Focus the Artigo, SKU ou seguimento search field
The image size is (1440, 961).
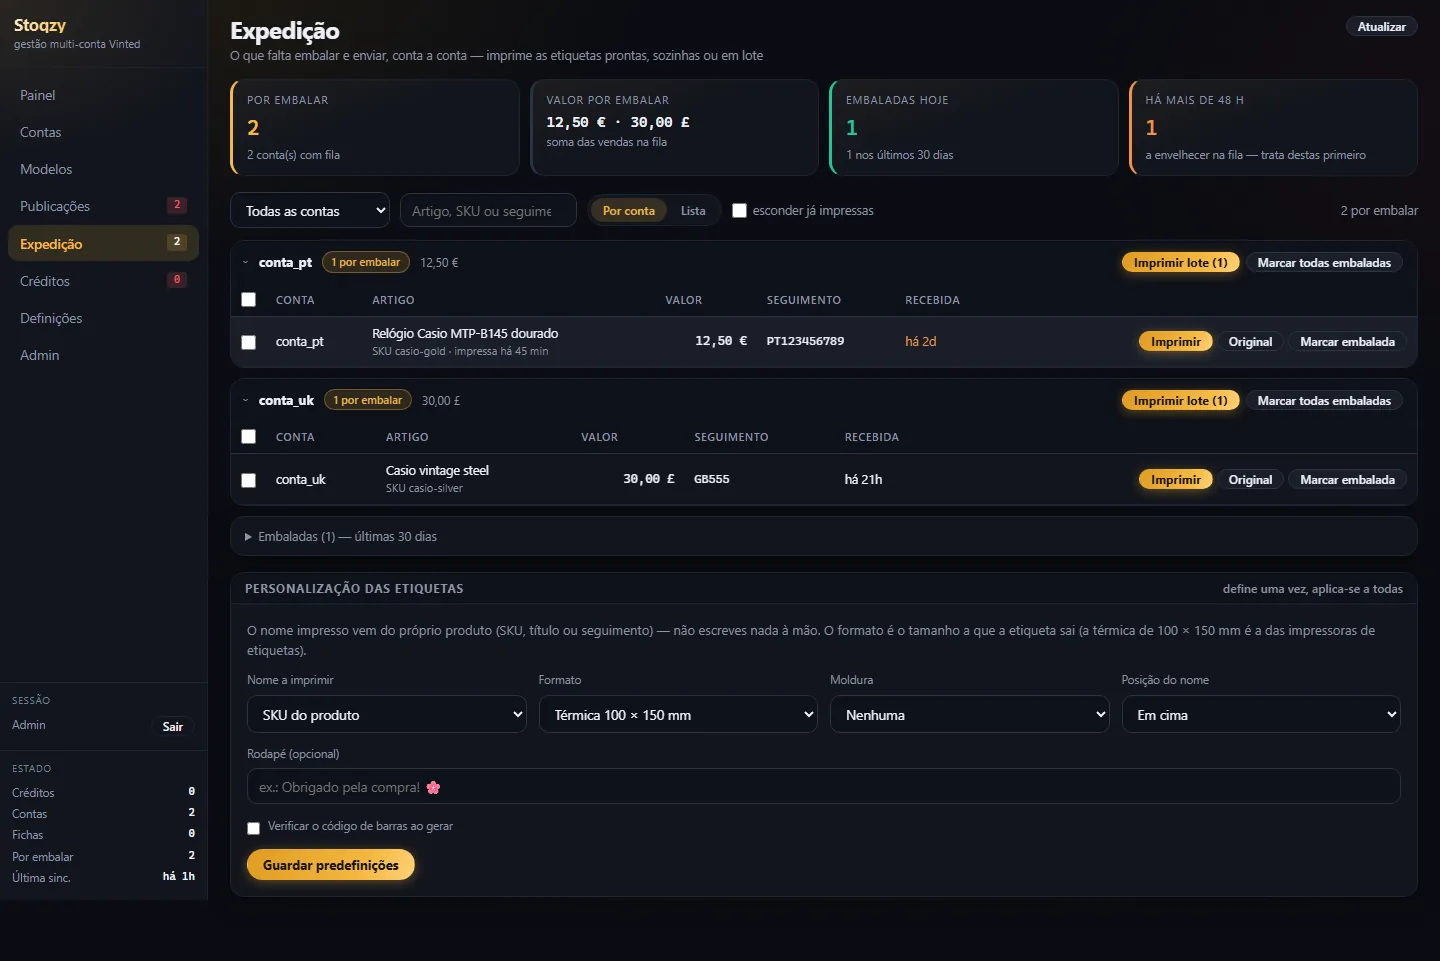pos(488,210)
